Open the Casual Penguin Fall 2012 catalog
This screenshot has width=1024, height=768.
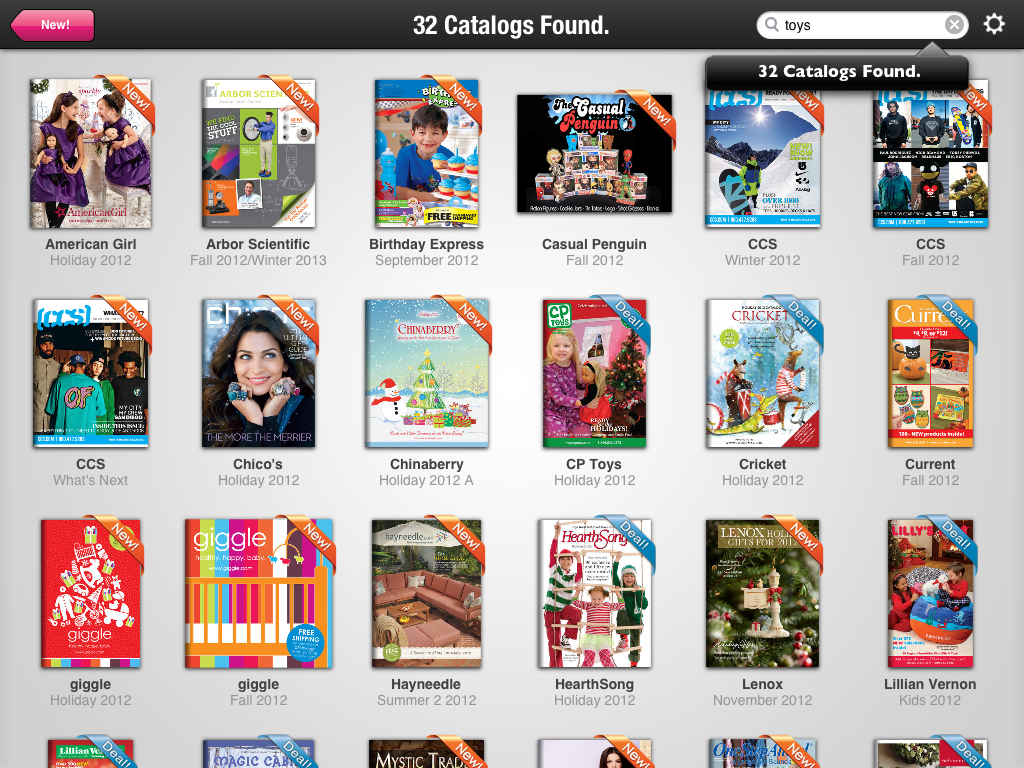(x=594, y=153)
